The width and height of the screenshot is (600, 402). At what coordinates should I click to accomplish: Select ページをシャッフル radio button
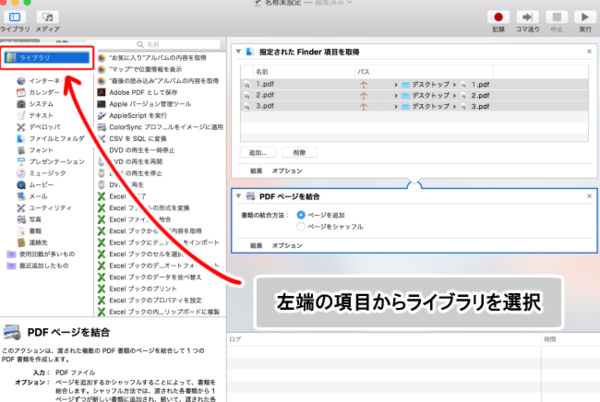click(x=301, y=226)
